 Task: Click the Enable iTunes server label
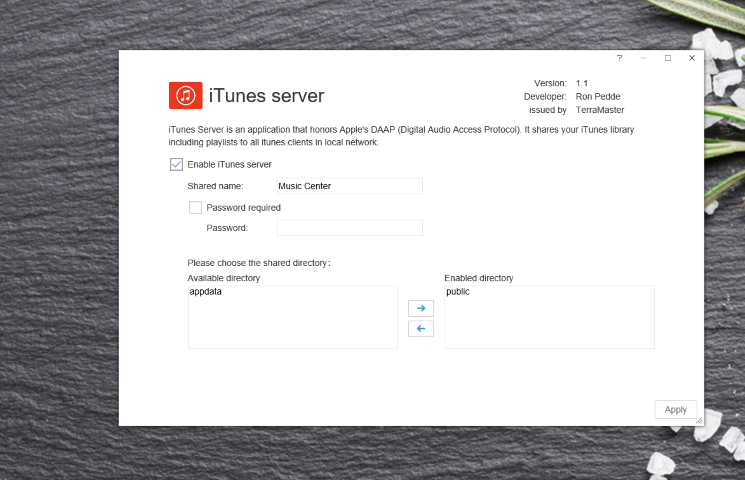[229, 164]
